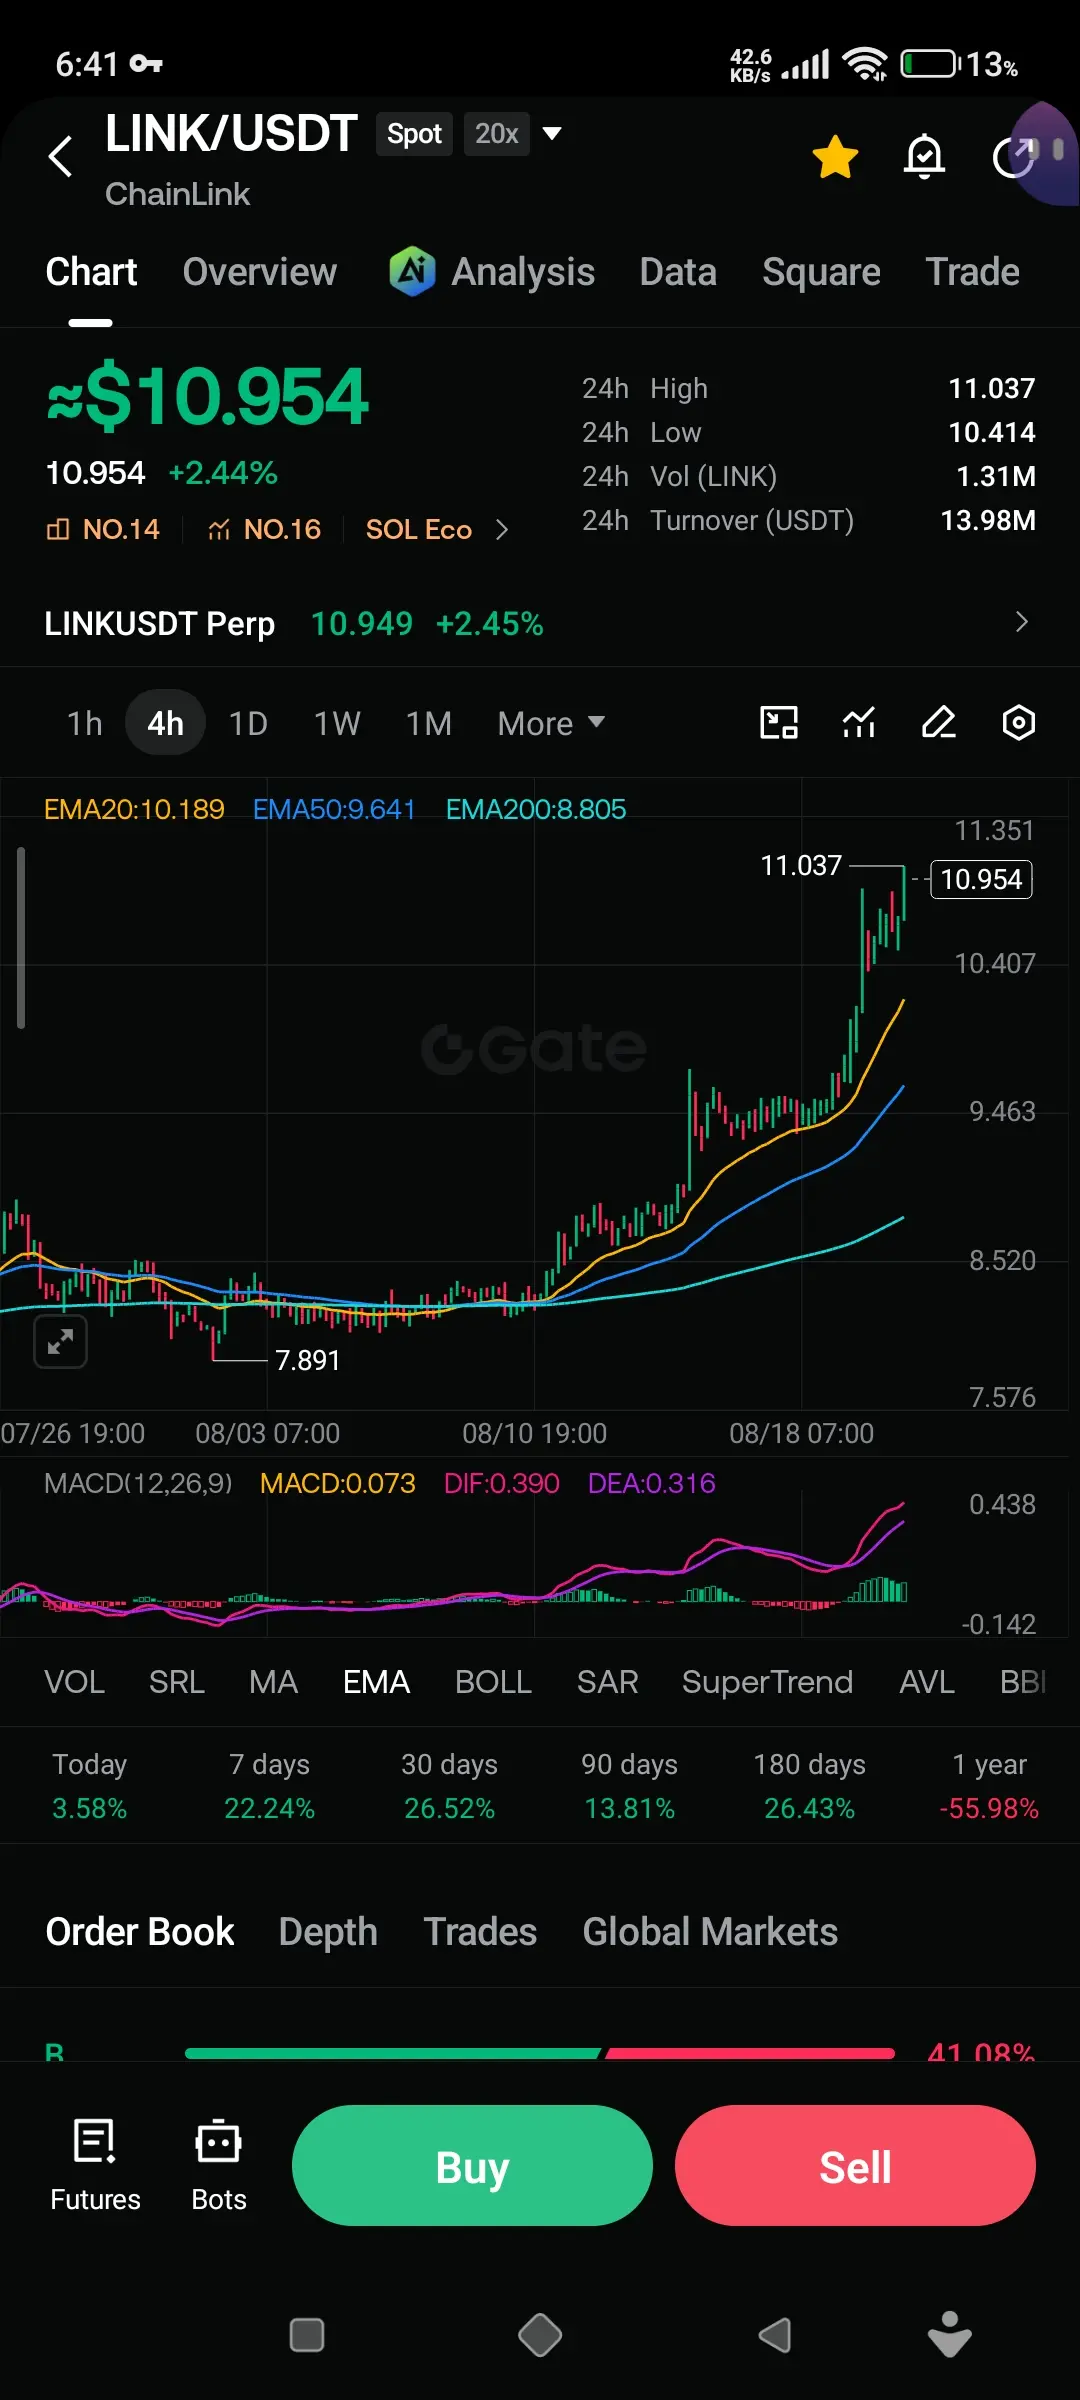Expand category tags chevron after SOL Eco

[x=502, y=529]
